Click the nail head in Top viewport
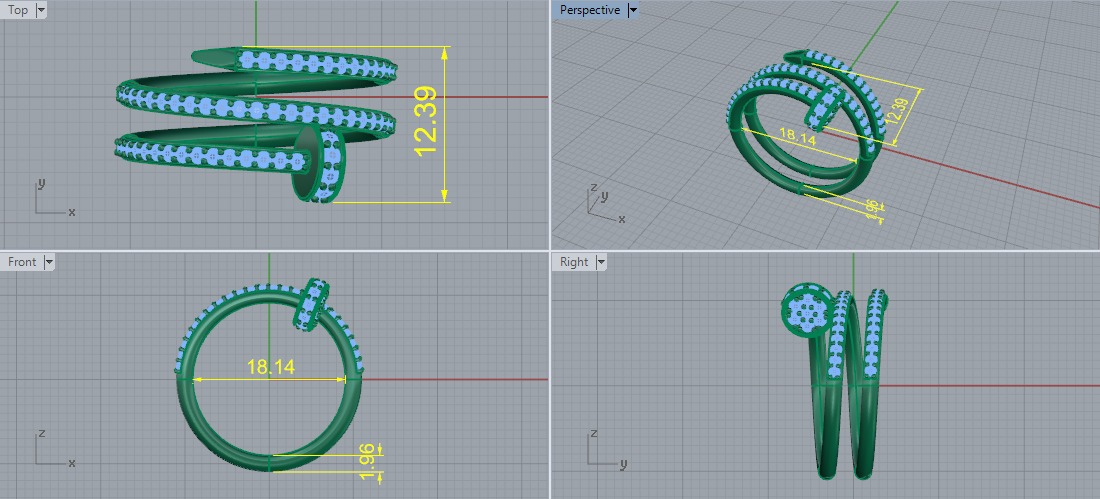This screenshot has height=499, width=1100. coord(320,165)
